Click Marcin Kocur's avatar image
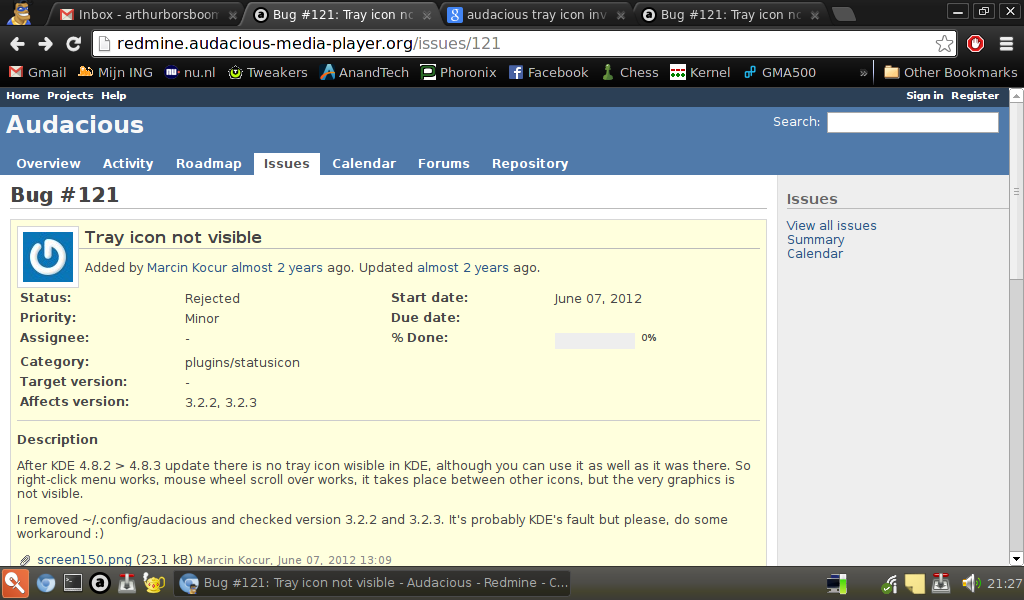This screenshot has width=1024, height=600. (x=48, y=257)
